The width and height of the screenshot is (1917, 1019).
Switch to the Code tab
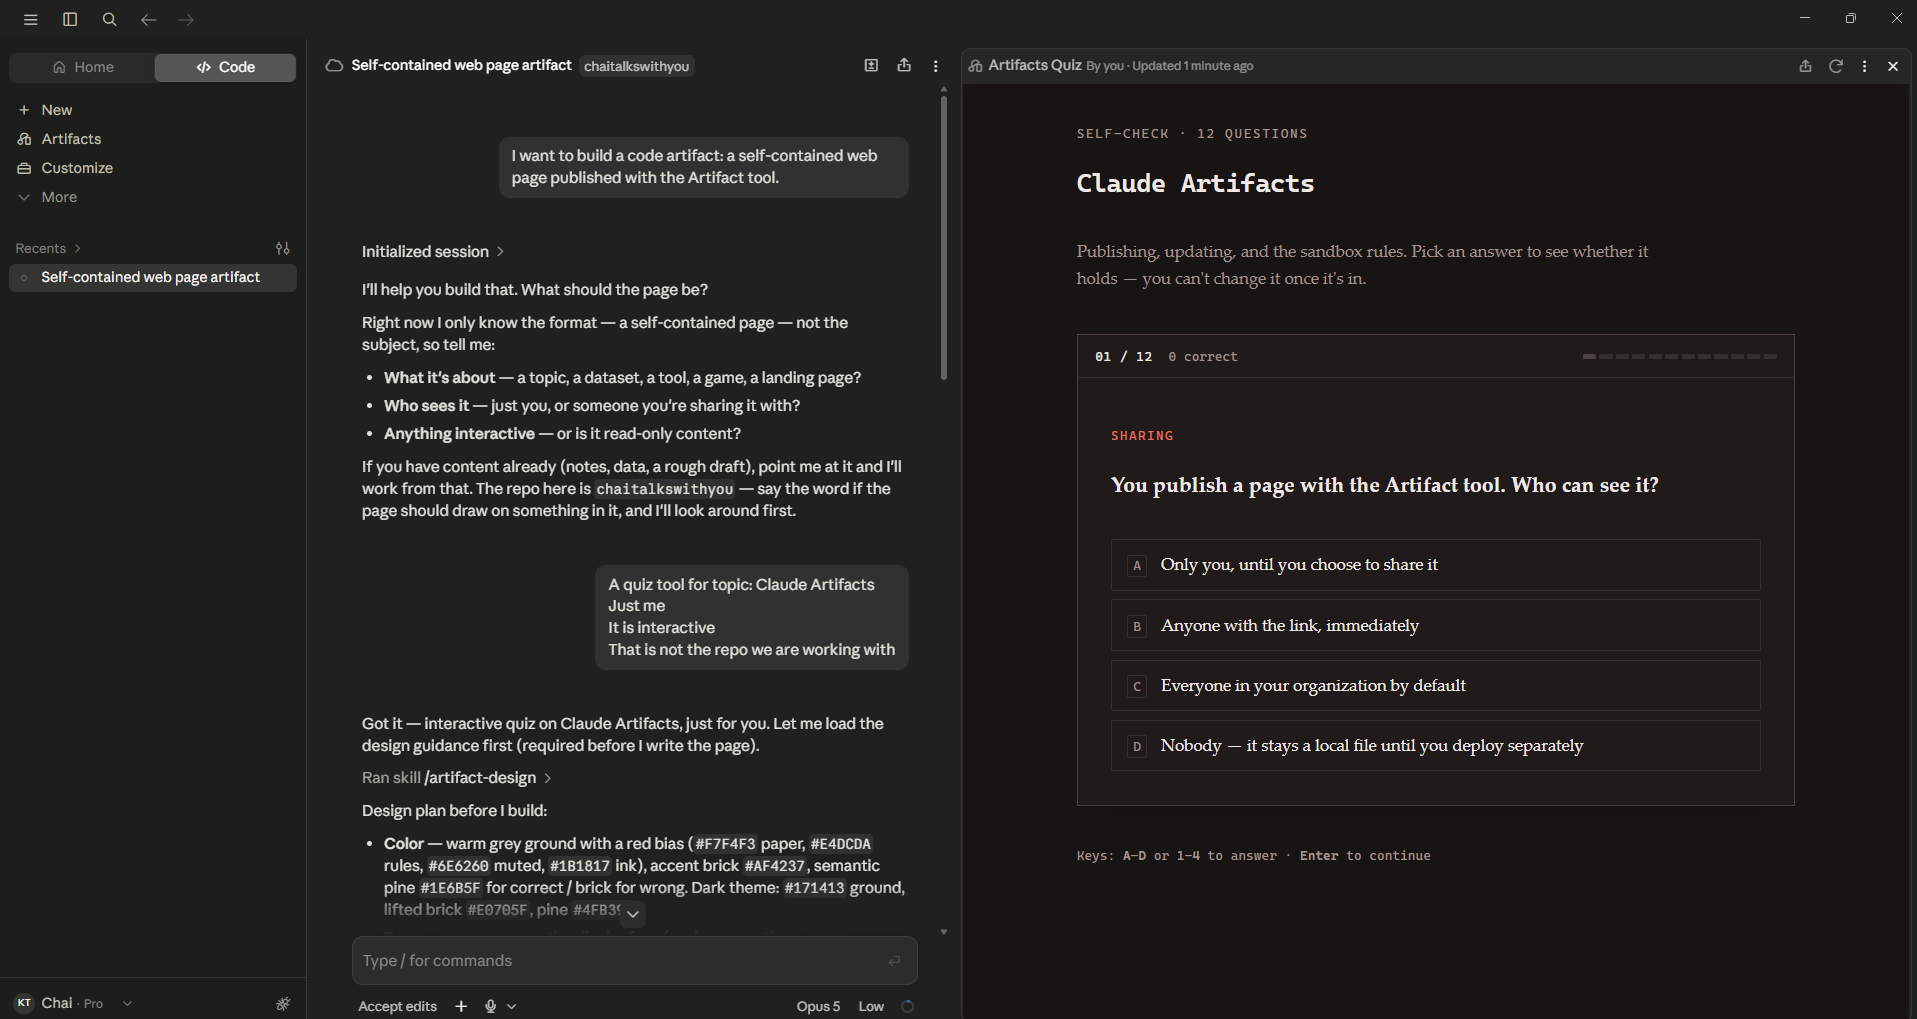225,67
